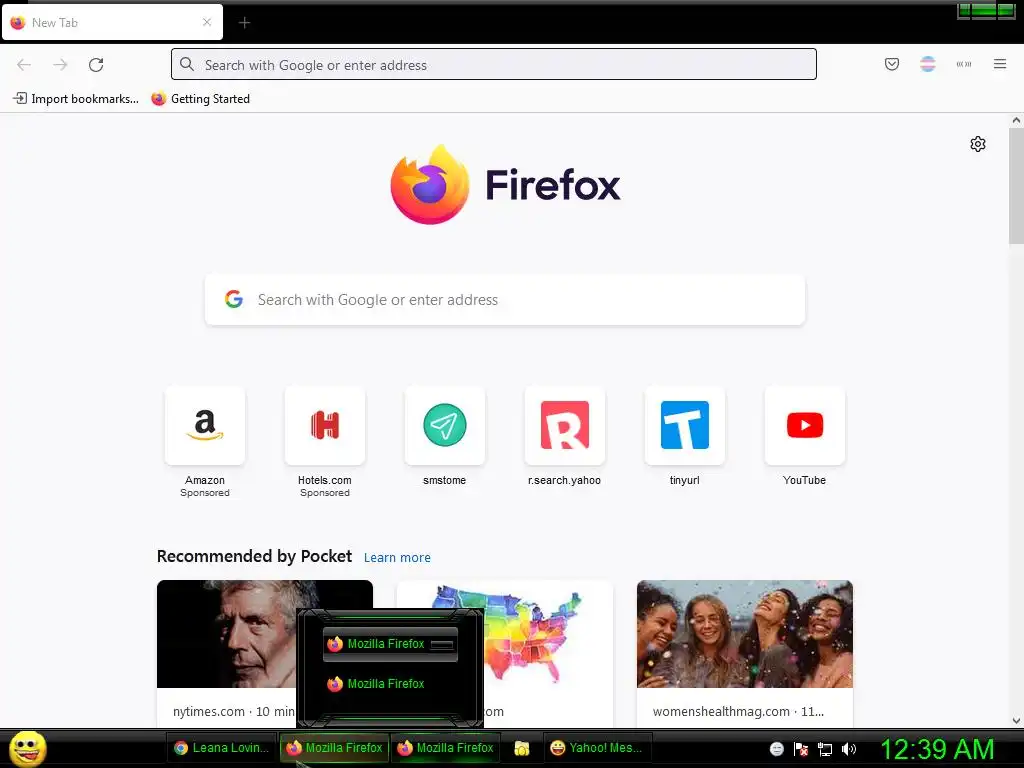This screenshot has height=768, width=1024.
Task: Open the Firefox account avatar menu
Action: click(x=927, y=64)
